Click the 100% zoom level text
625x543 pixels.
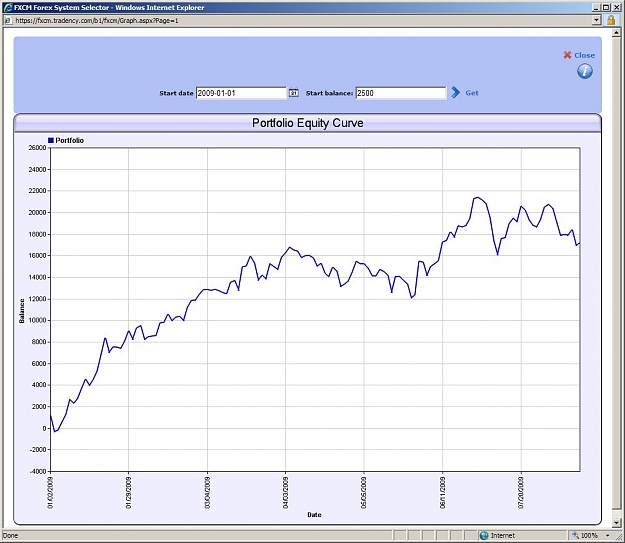coord(590,535)
